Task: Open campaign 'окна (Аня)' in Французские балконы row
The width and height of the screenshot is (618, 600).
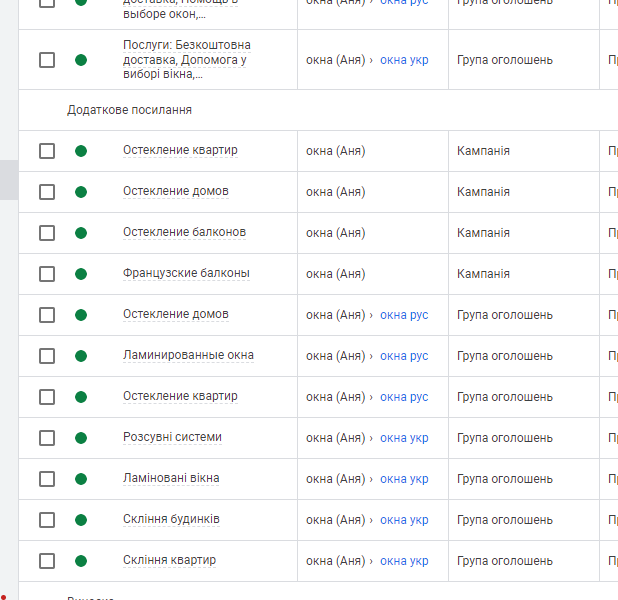Action: [x=335, y=274]
